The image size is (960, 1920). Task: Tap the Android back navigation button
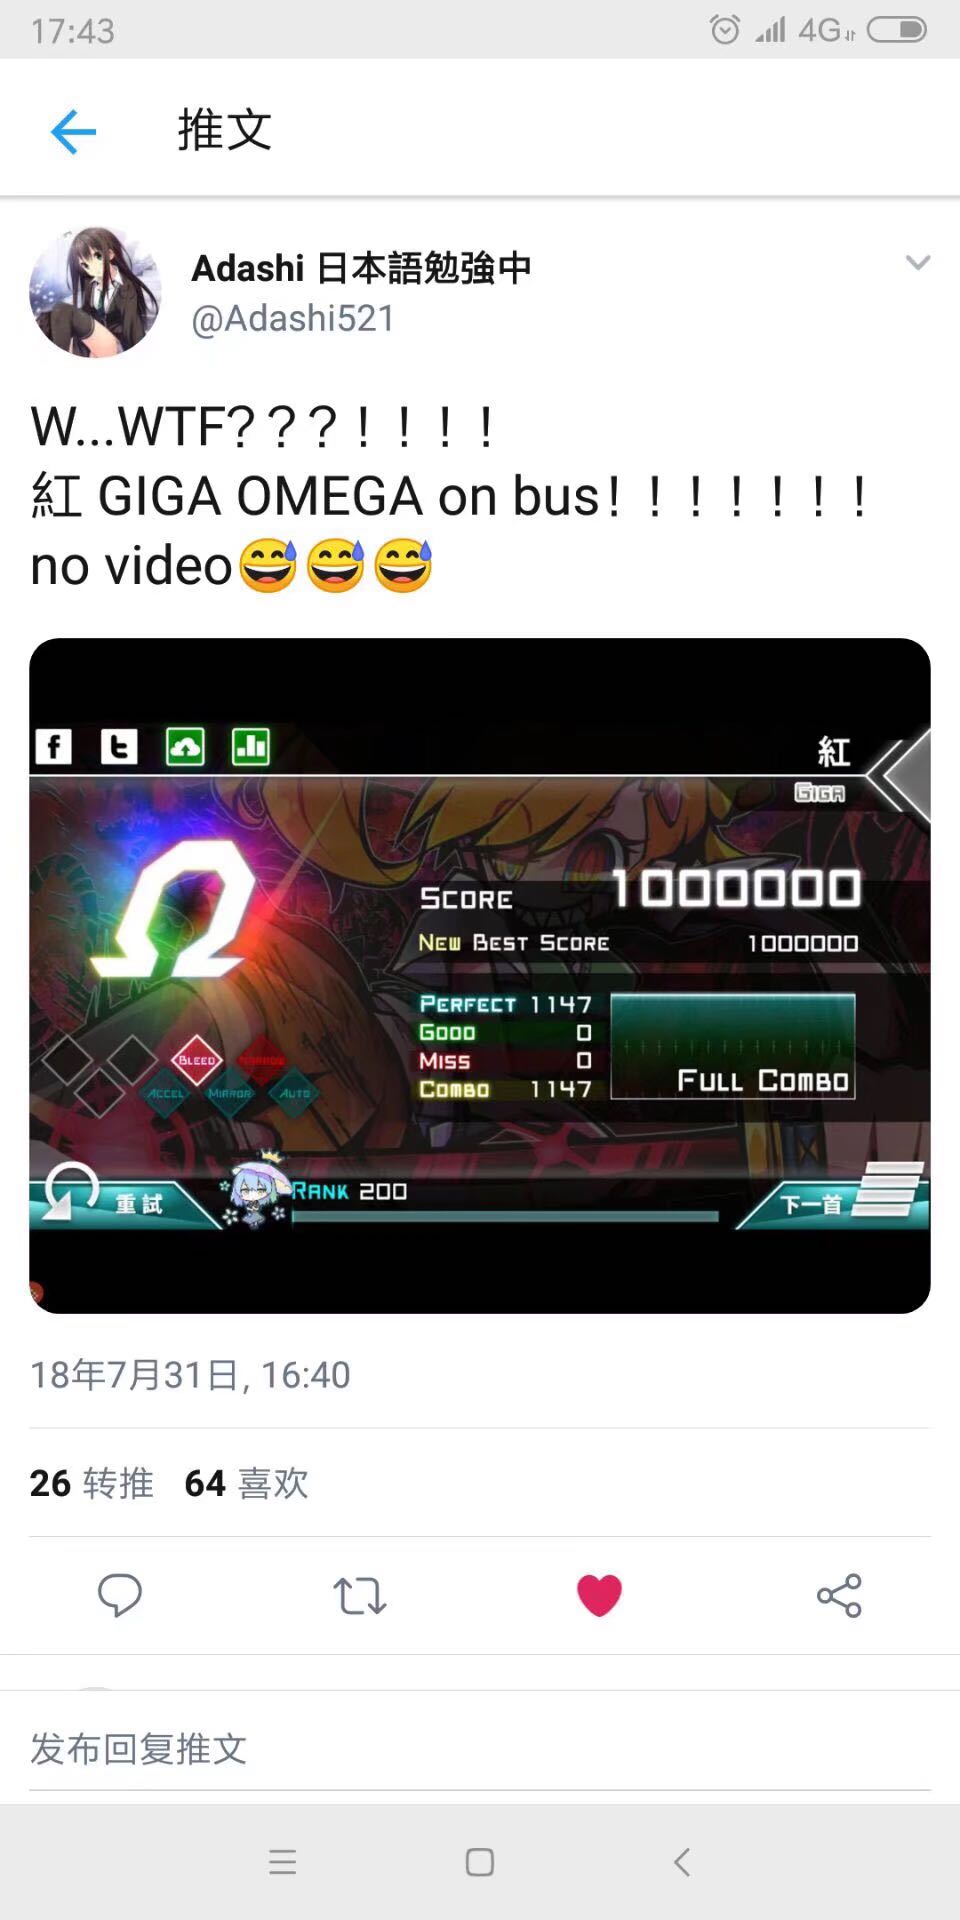(x=682, y=1862)
